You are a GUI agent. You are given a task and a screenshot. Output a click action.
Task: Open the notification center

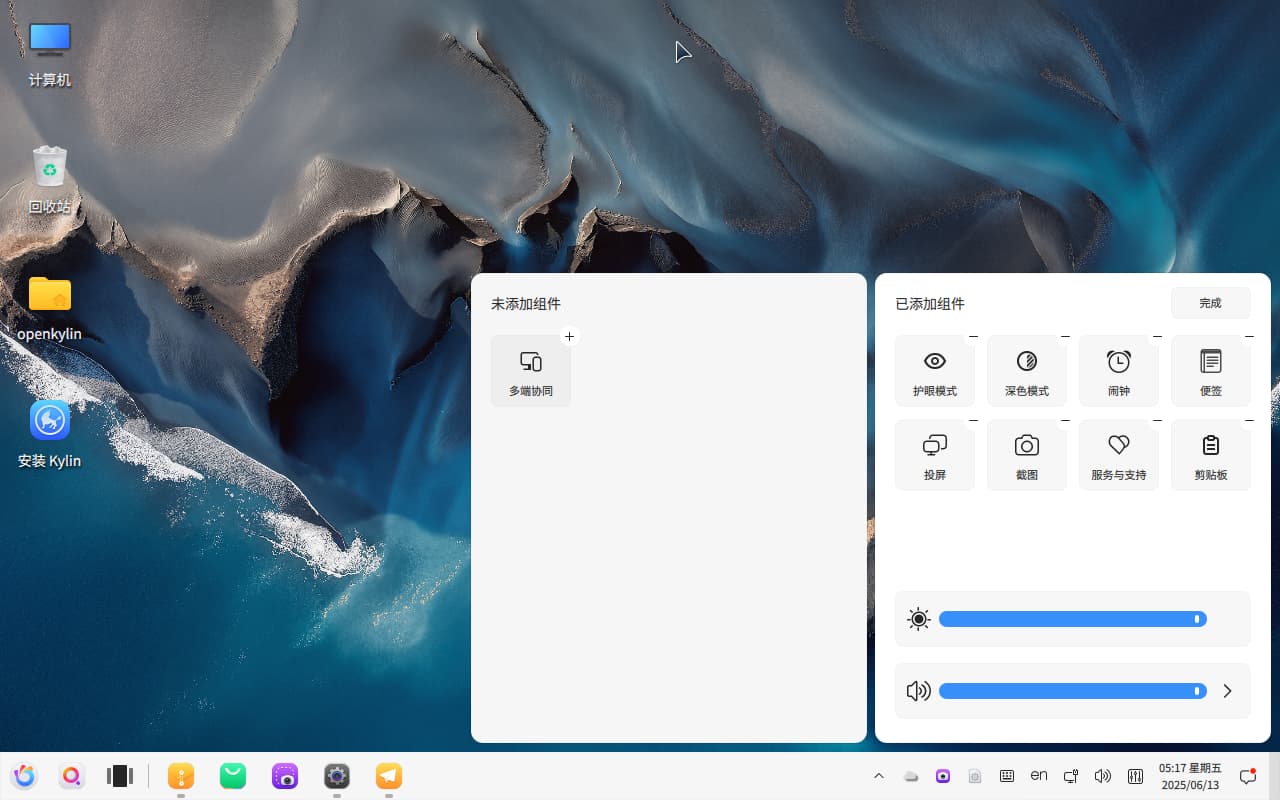(1247, 775)
